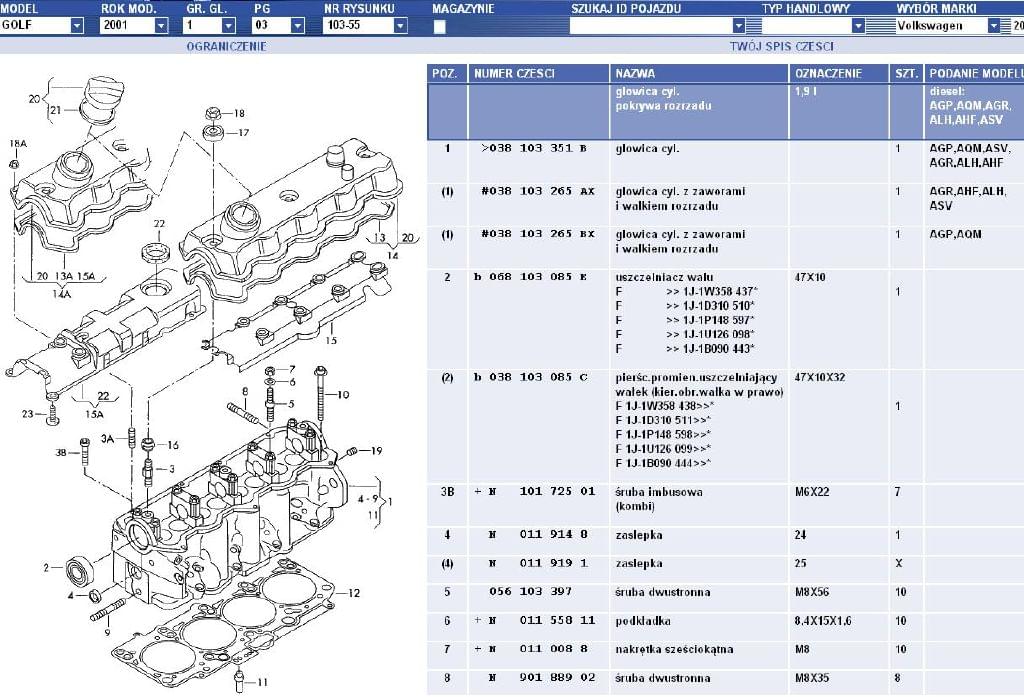Click the NUMER CZESCI column header

pos(514,74)
